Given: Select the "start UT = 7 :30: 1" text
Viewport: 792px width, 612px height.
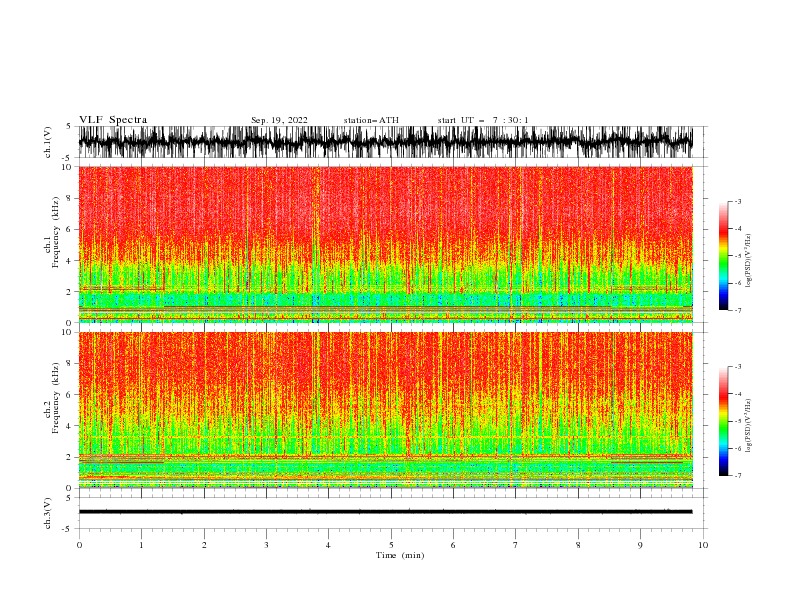Looking at the screenshot, I should [483, 120].
